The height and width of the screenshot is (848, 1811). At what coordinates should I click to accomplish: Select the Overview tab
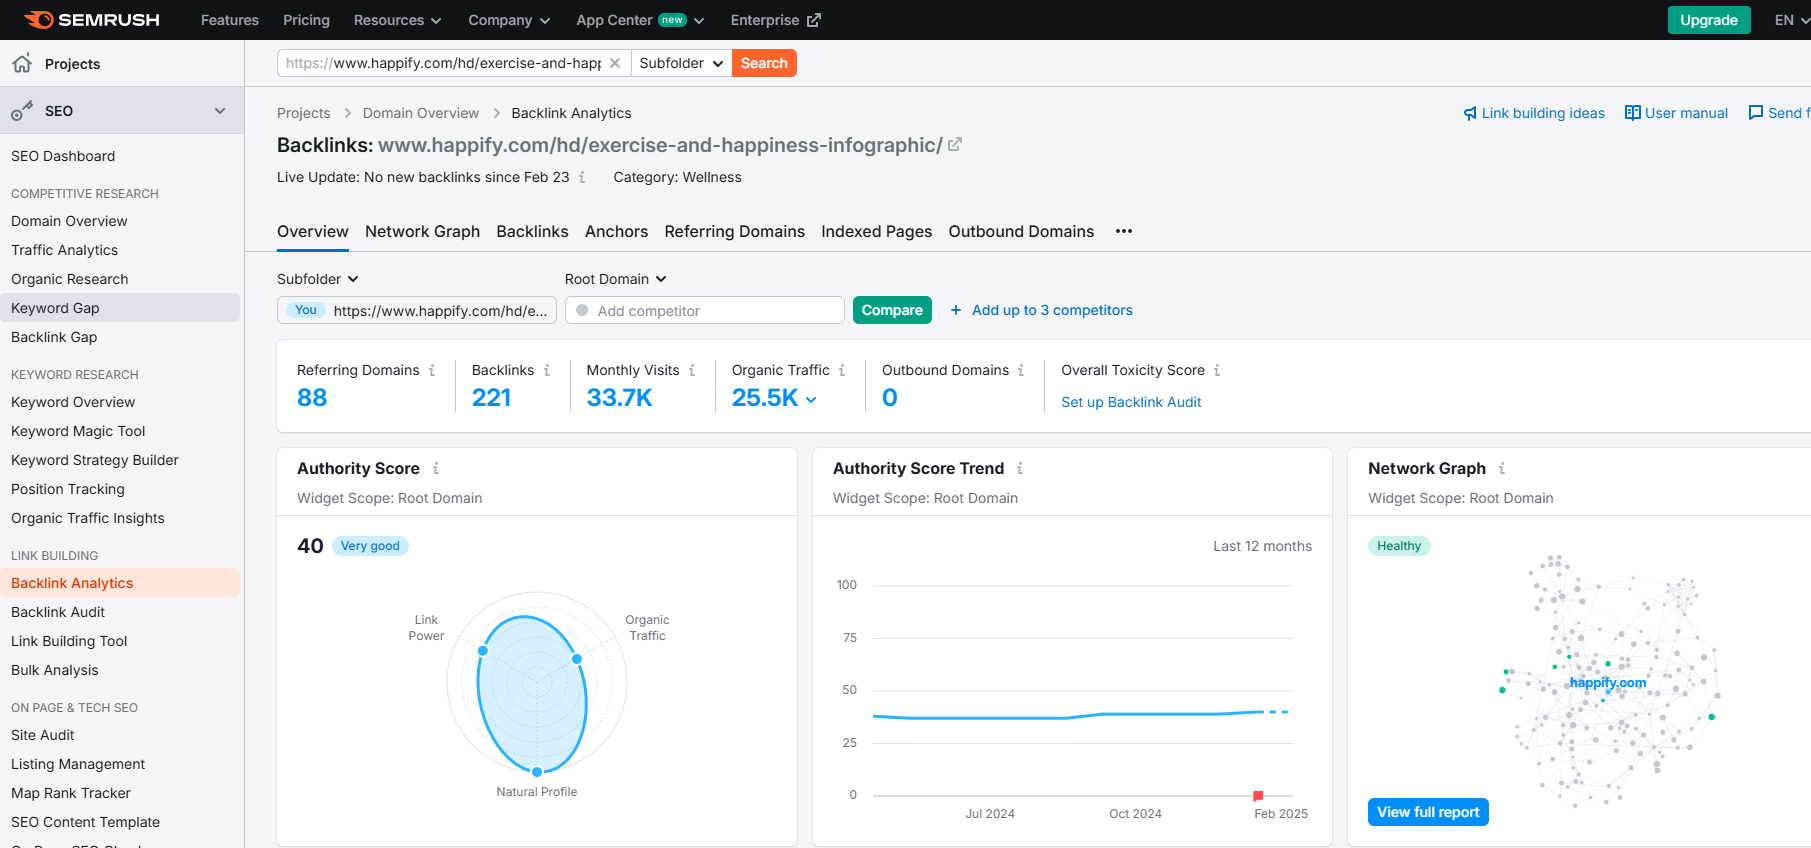(x=313, y=231)
